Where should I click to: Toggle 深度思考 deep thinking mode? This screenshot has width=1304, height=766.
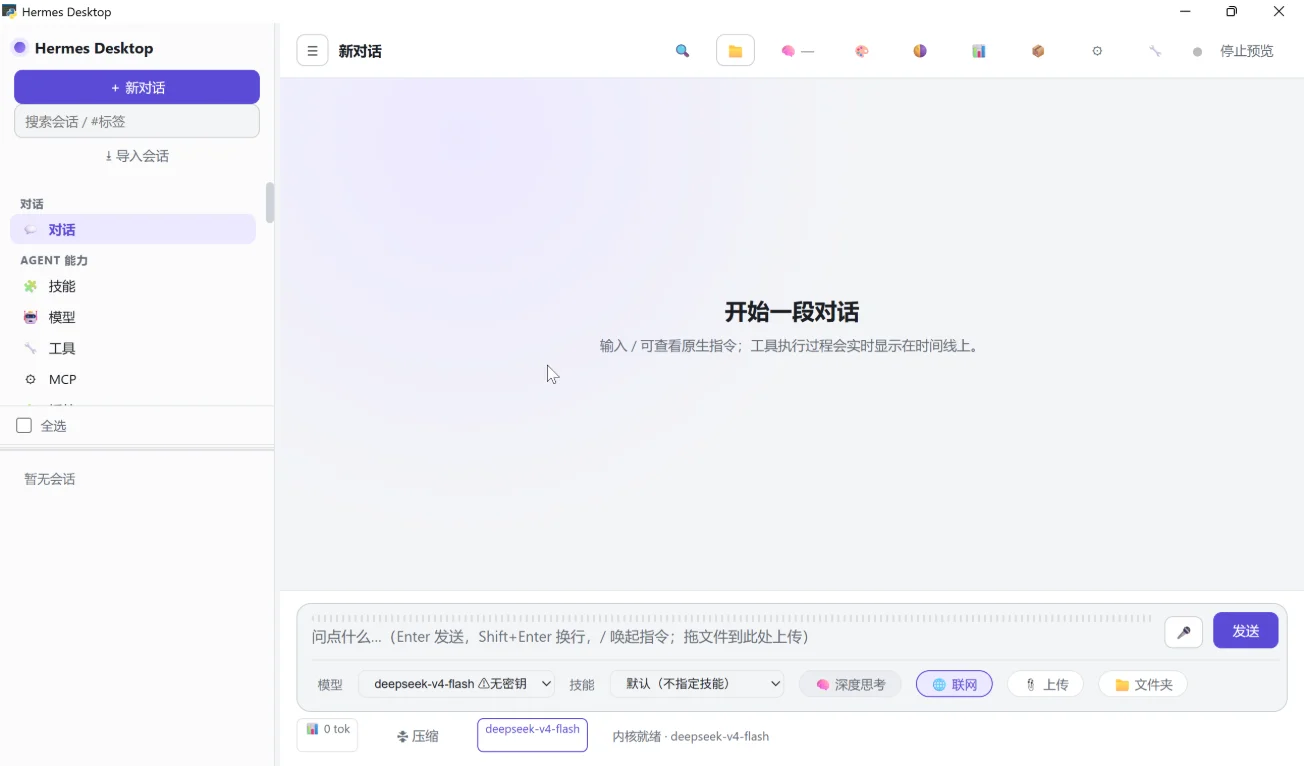tap(850, 684)
